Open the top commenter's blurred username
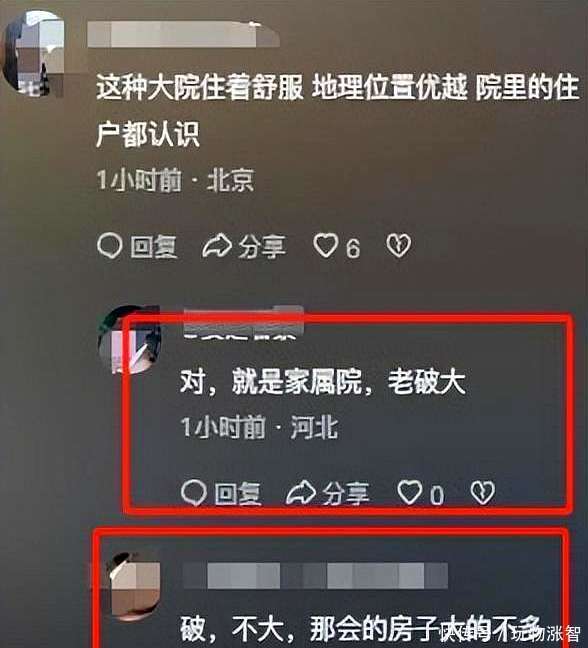The width and height of the screenshot is (588, 648). point(183,34)
